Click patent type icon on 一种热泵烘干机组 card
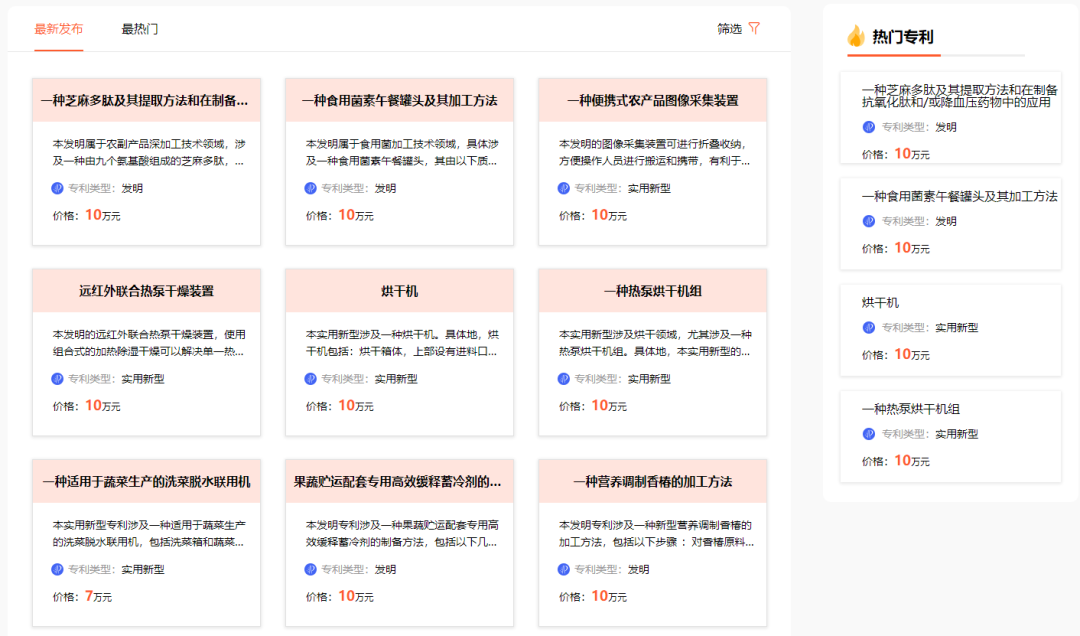The image size is (1080, 636). (561, 377)
